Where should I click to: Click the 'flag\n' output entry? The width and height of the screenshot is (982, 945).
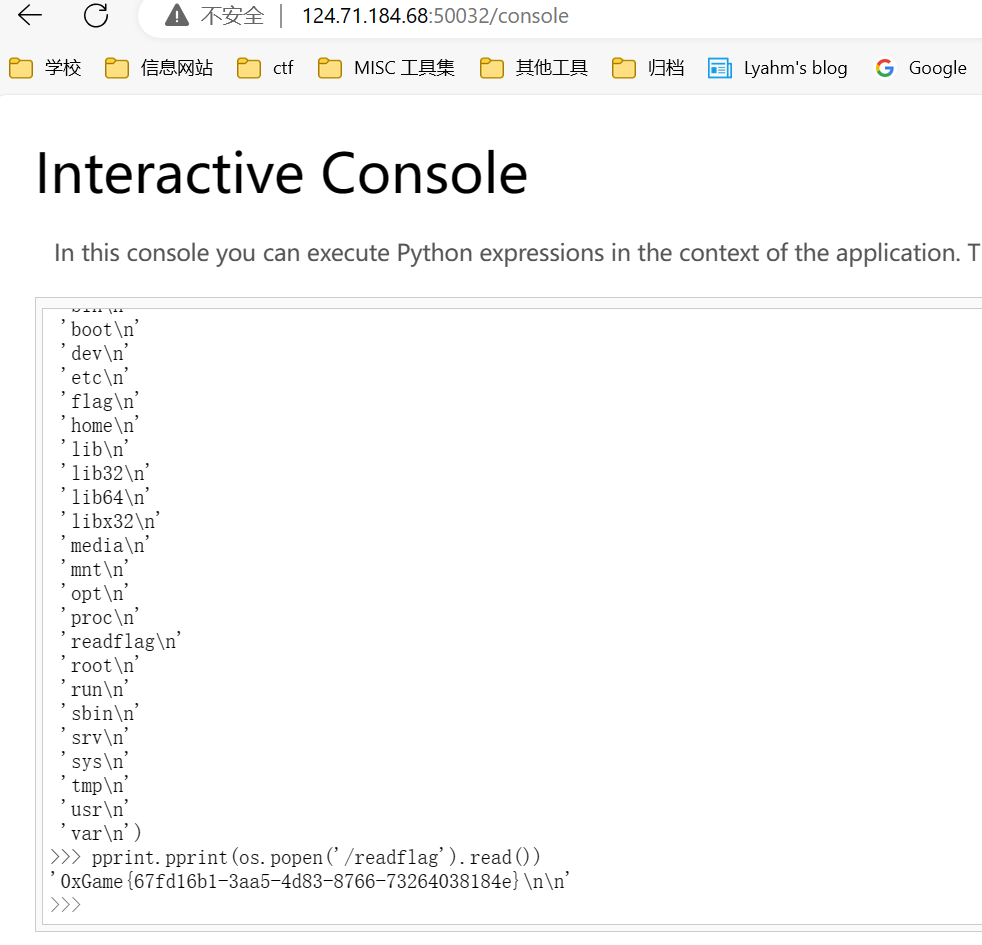point(100,401)
